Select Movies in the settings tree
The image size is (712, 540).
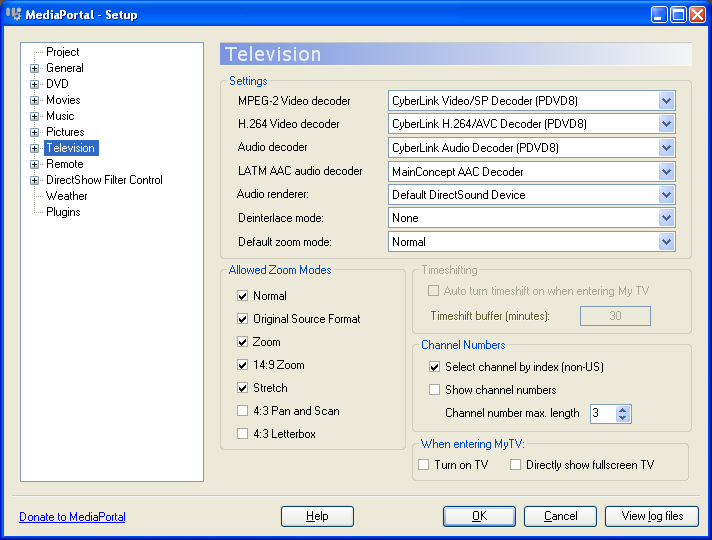(63, 100)
